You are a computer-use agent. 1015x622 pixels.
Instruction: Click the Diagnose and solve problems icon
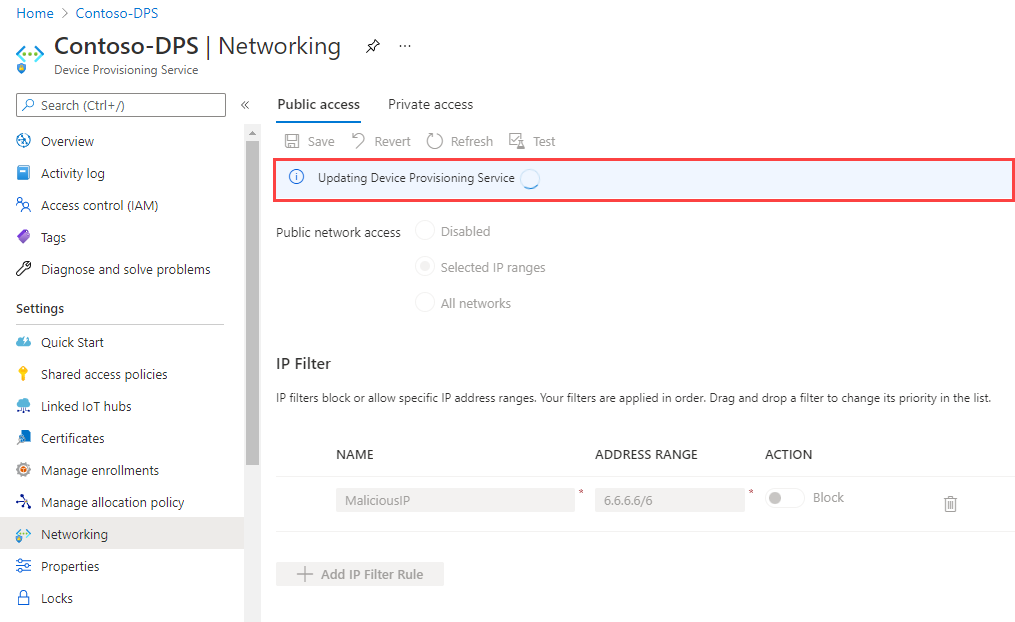click(x=24, y=269)
